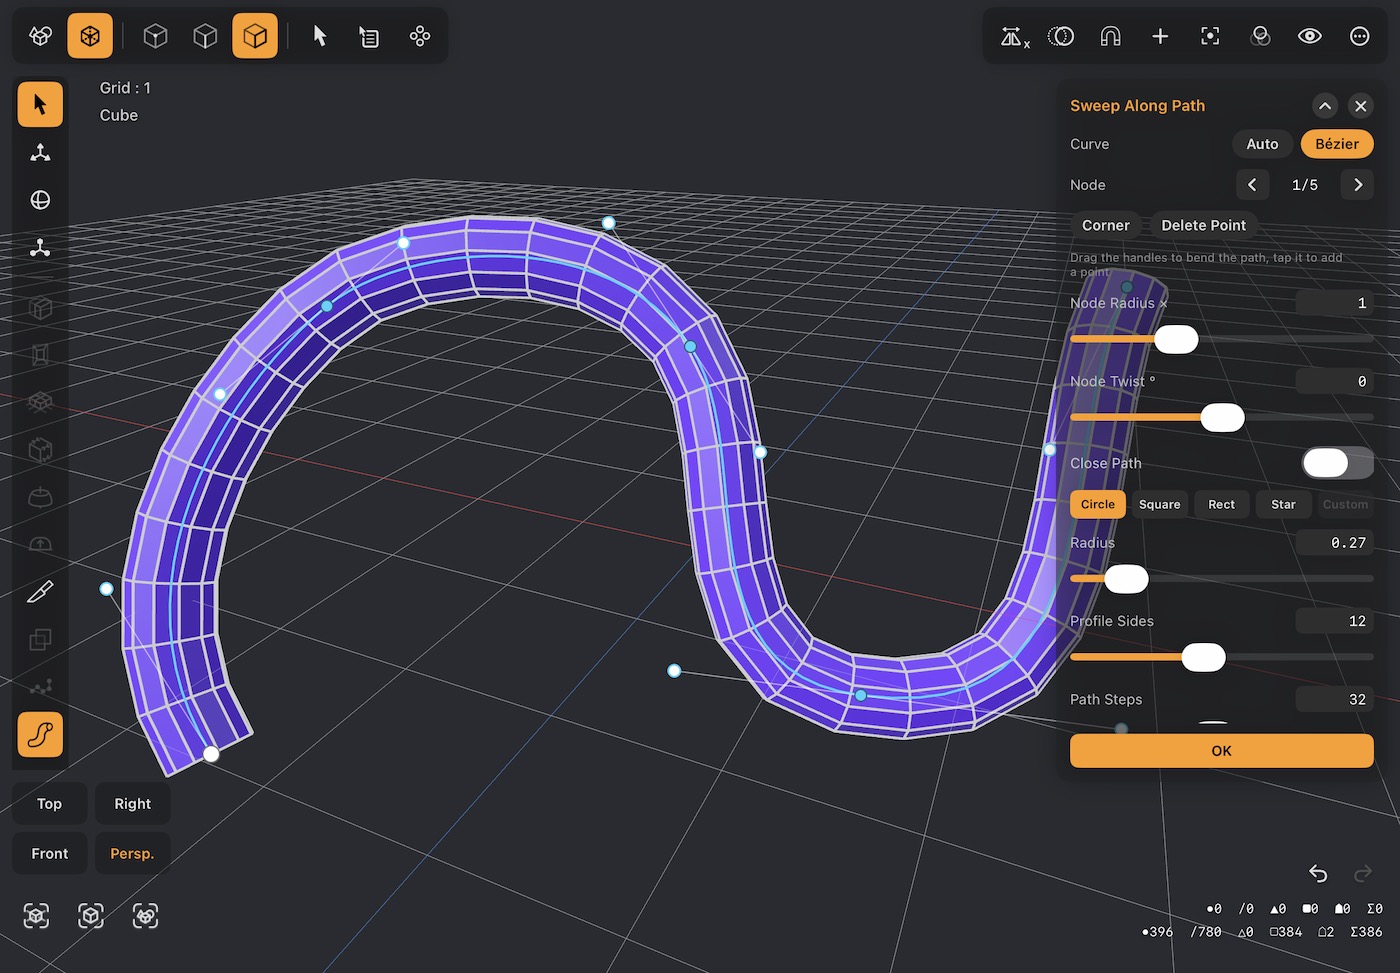Image resolution: width=1400 pixels, height=973 pixels.
Task: Click the Radius value field 0.27
Action: 1335,543
